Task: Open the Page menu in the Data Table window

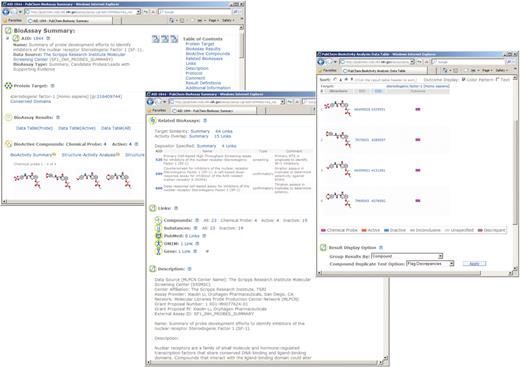Action: click(x=487, y=70)
